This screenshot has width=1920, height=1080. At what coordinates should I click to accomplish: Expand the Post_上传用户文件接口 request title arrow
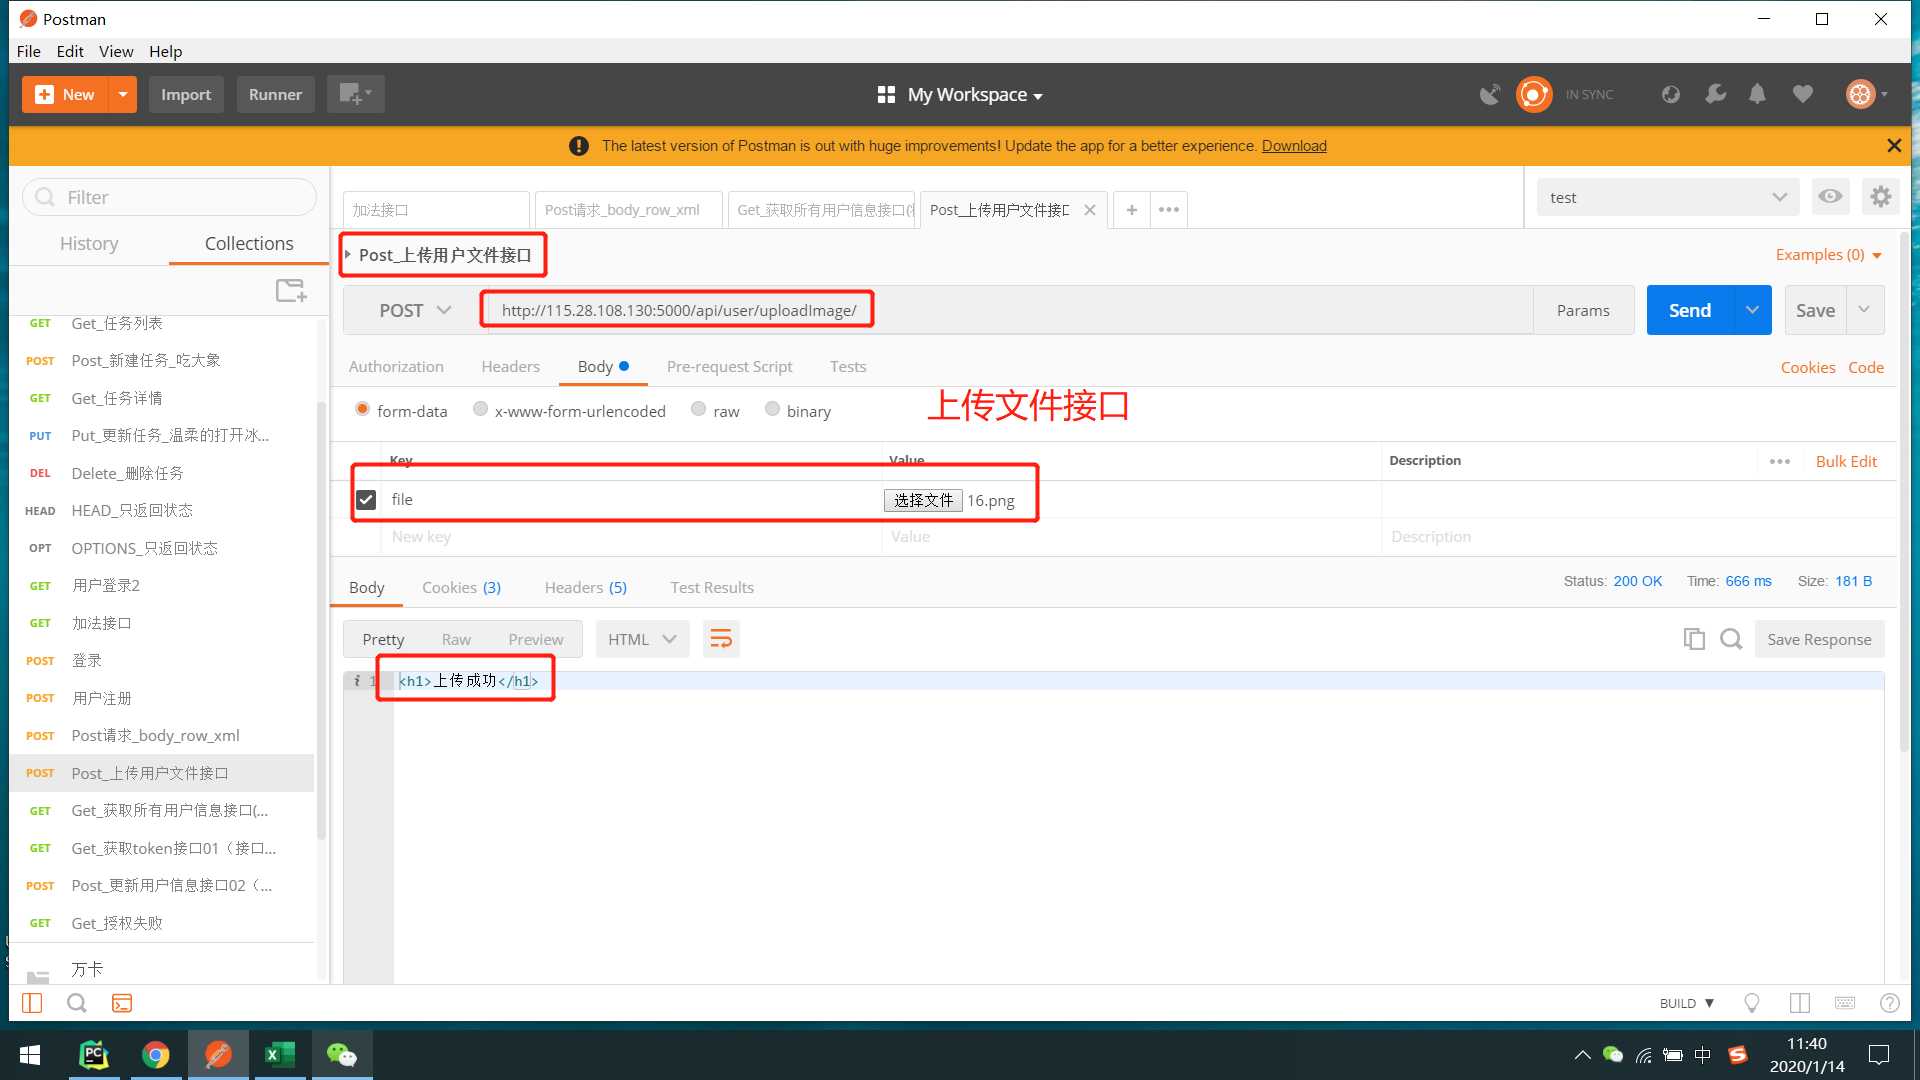(x=348, y=254)
